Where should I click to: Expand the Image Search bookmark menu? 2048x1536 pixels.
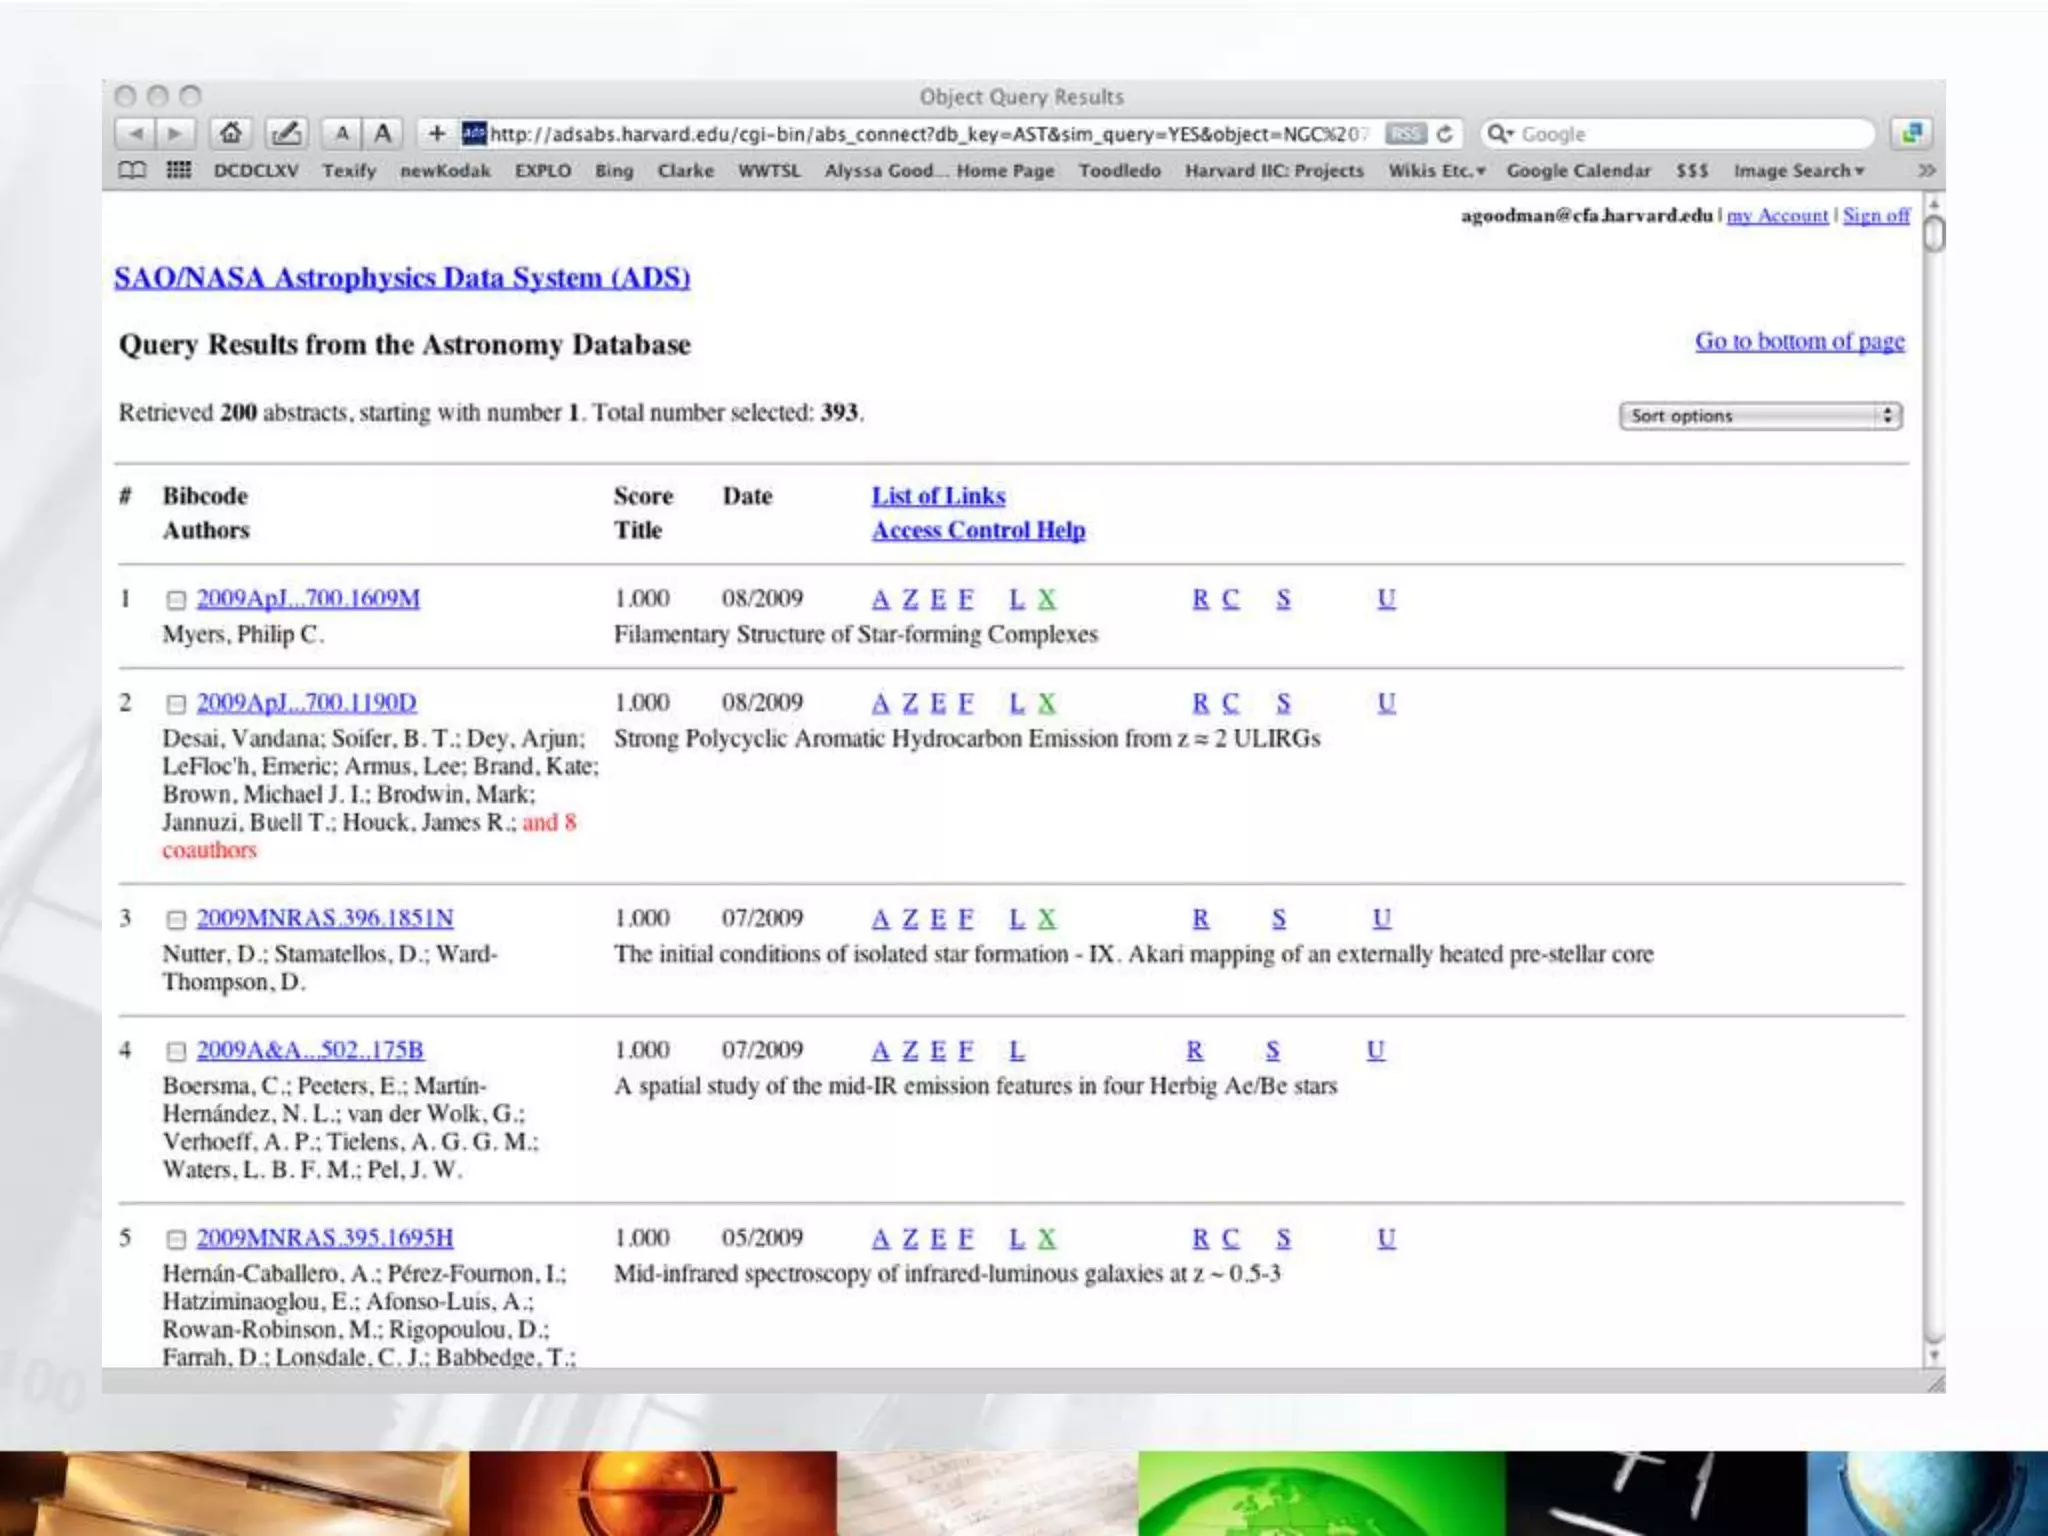click(x=1798, y=171)
